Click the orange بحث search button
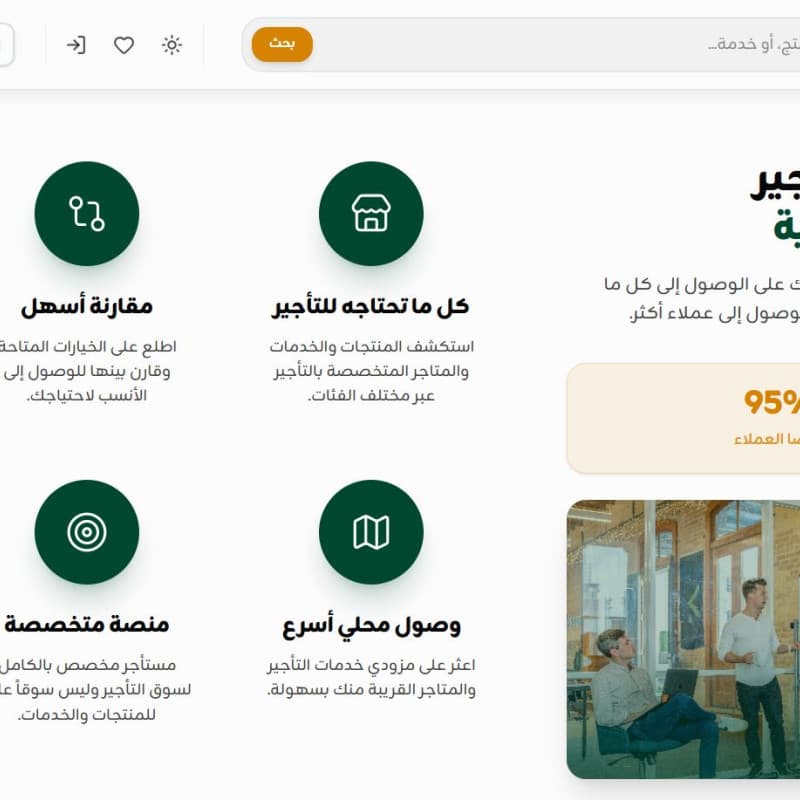The image size is (800, 800). [282, 44]
